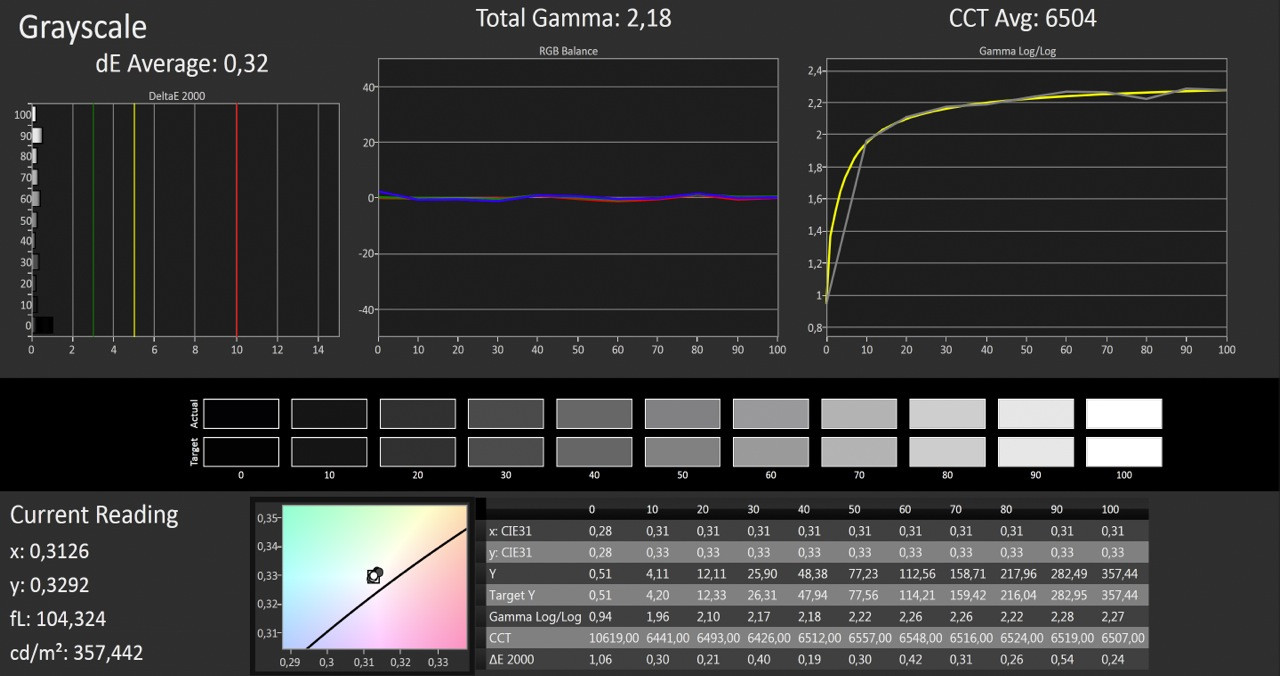Click the CCT value 10619,00
1280x676 pixels.
(x=613, y=638)
